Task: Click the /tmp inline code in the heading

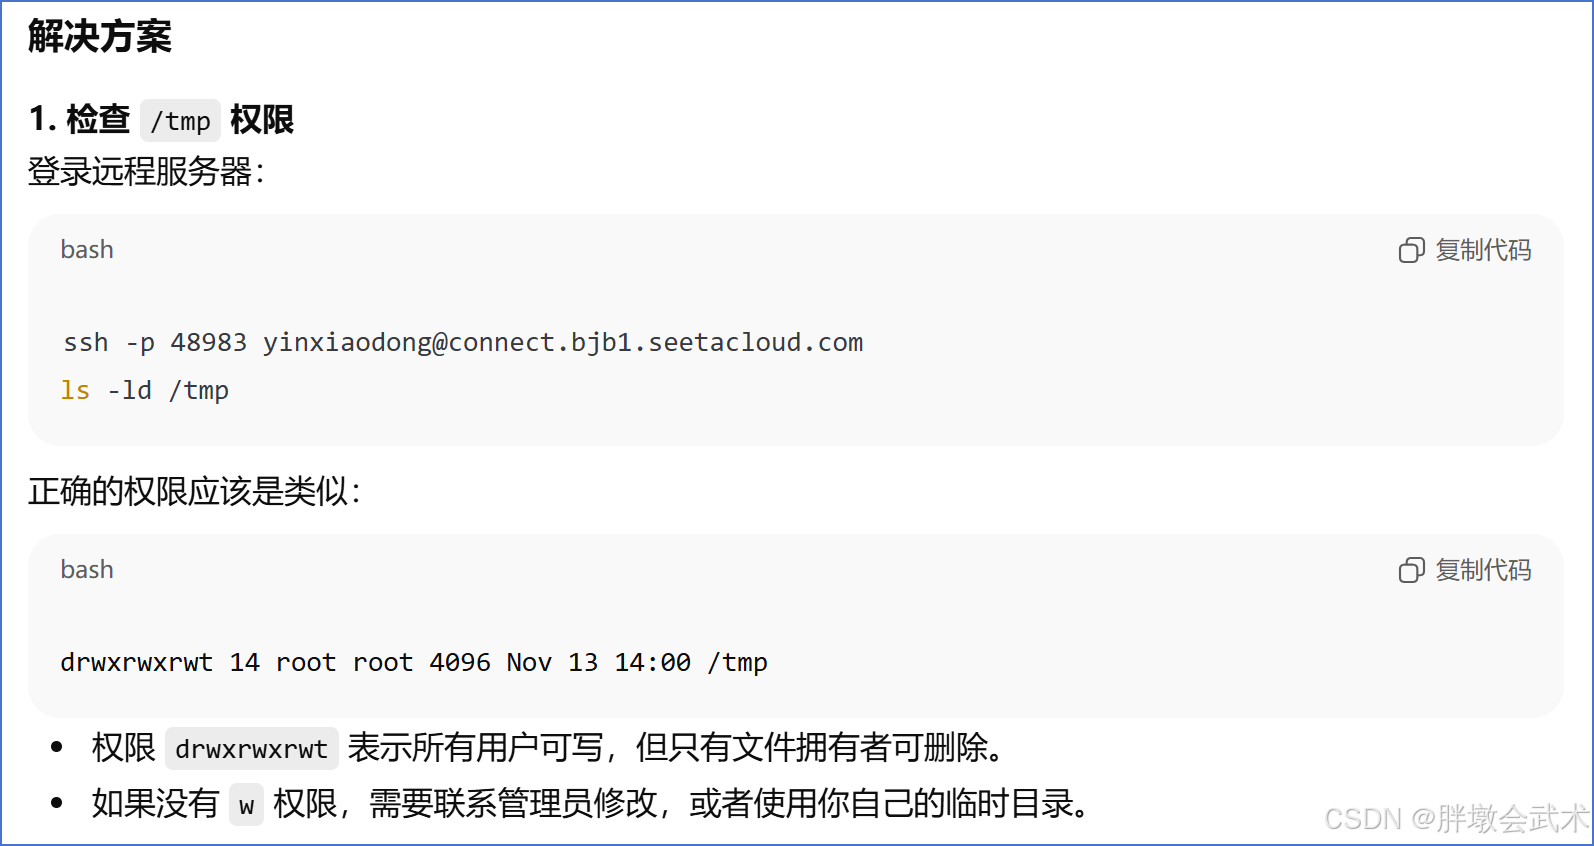Action: [x=180, y=121]
